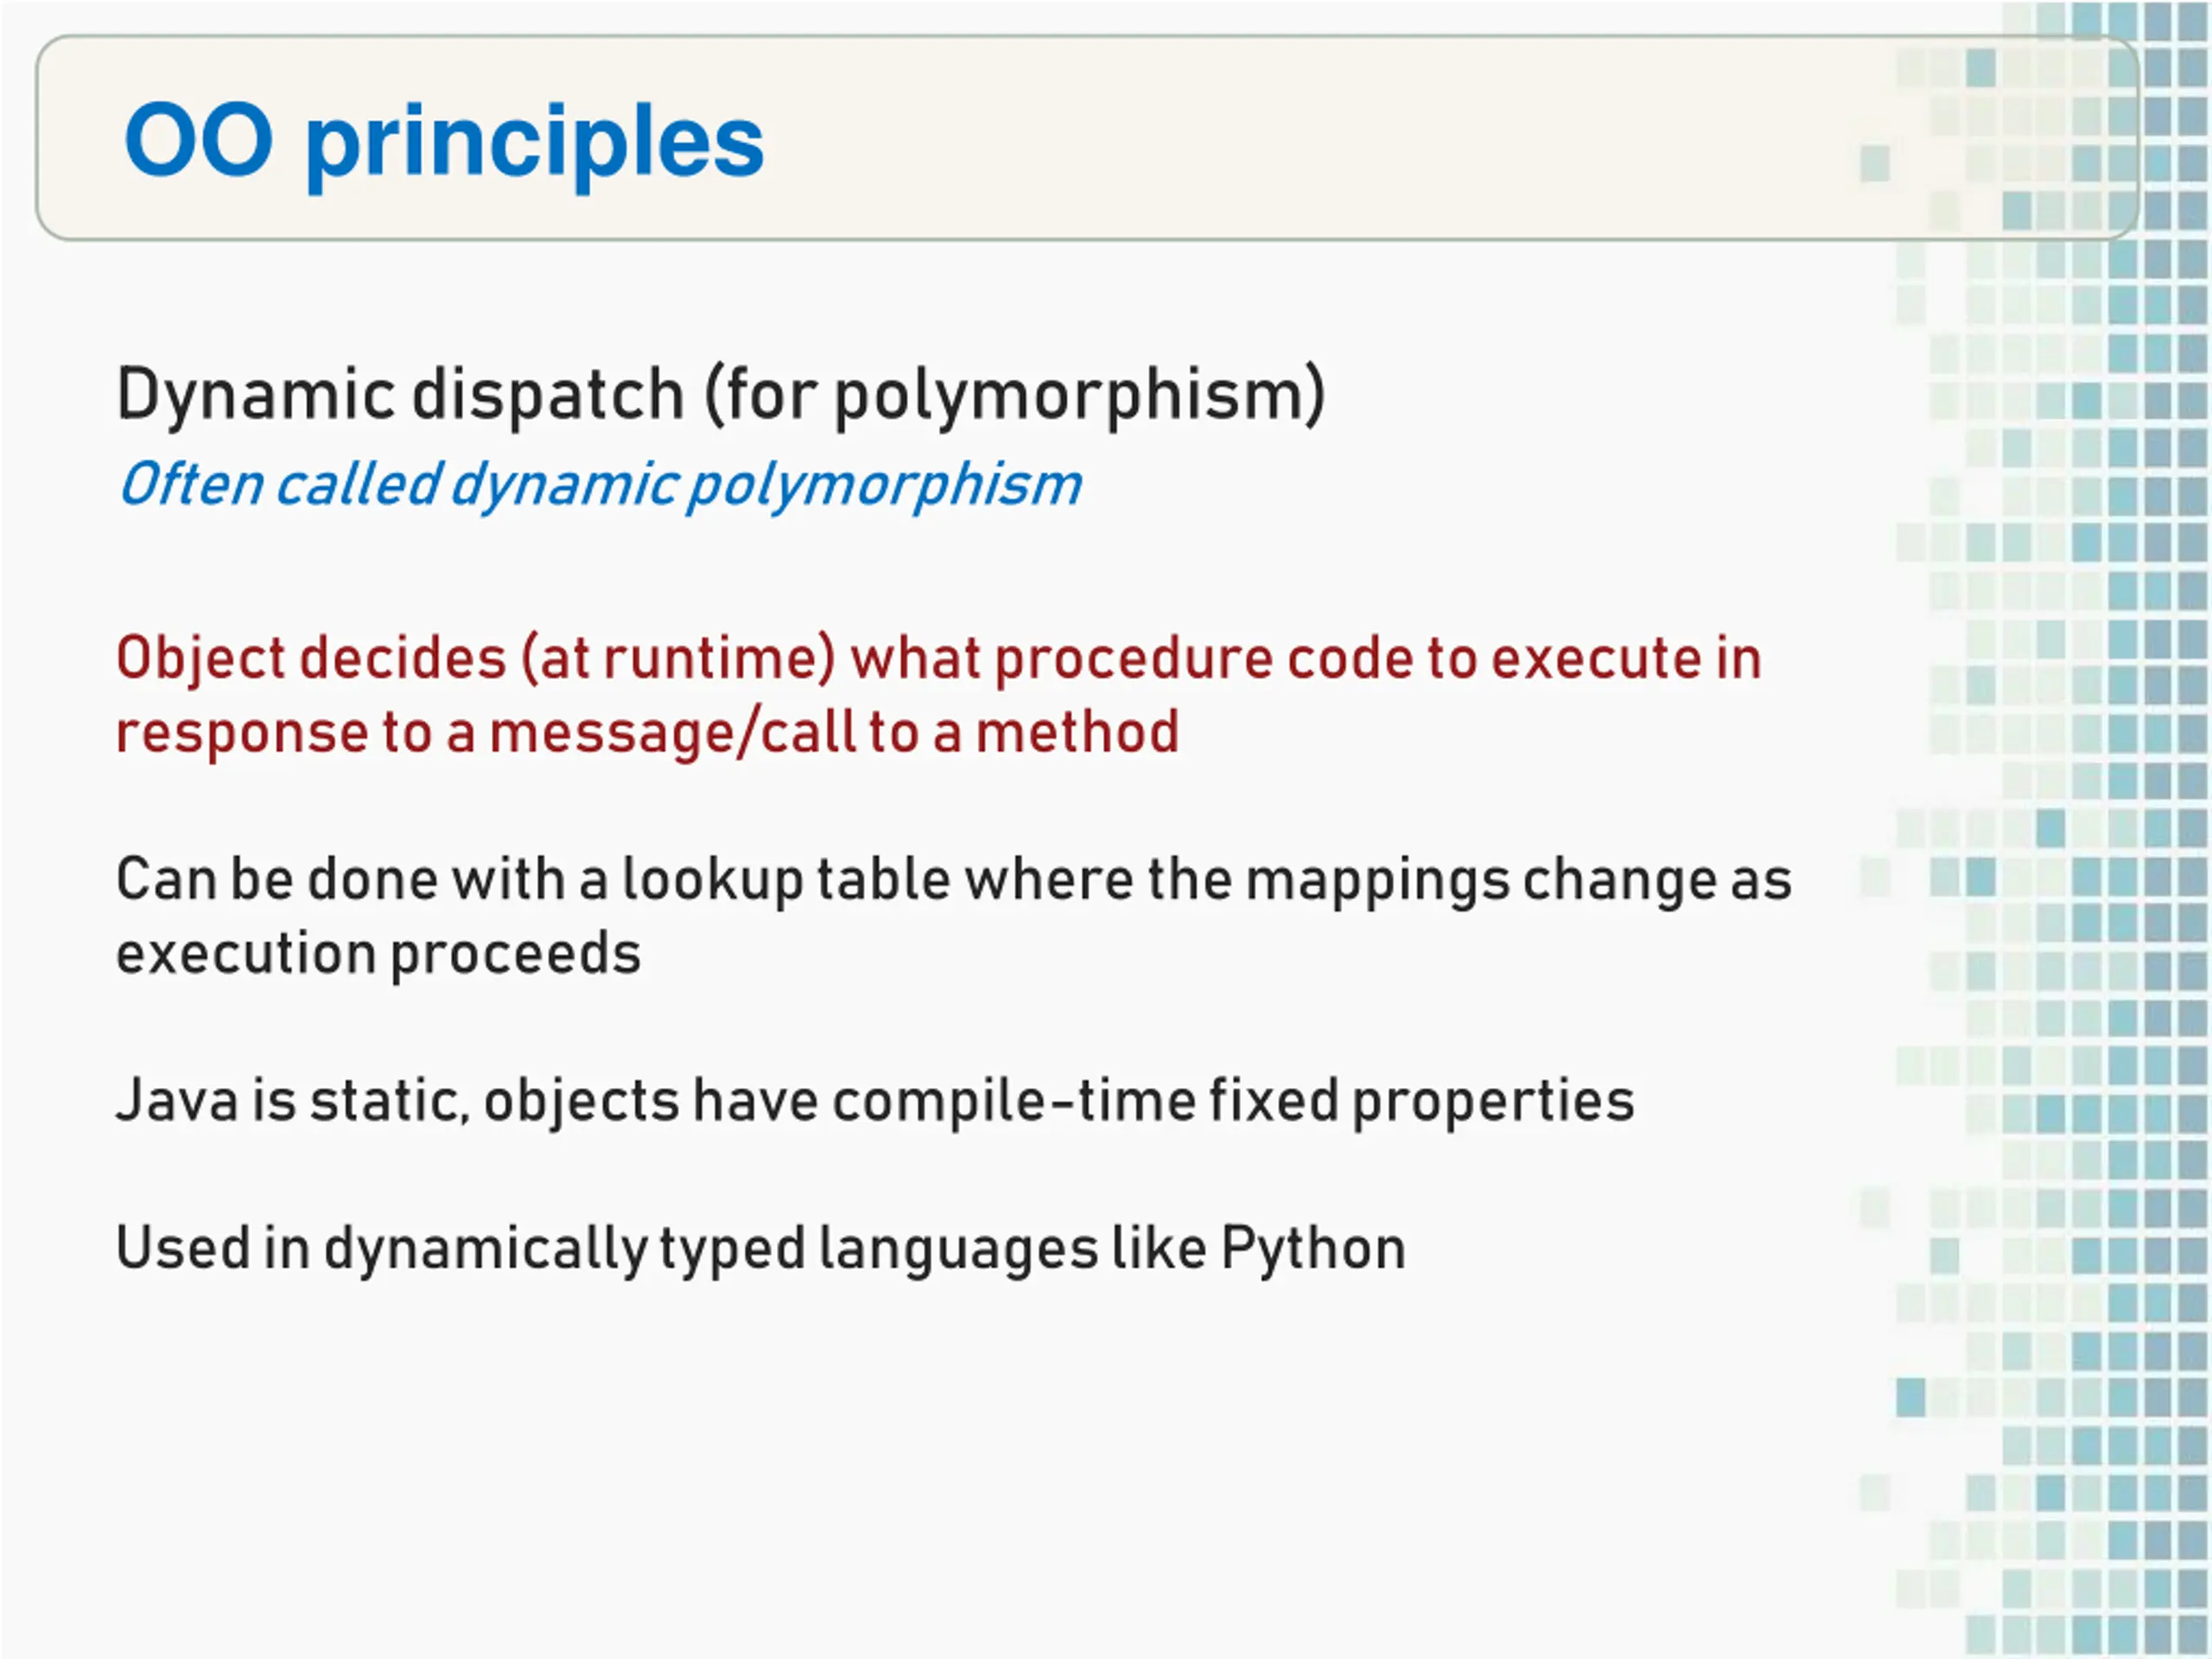Screen dimensions: 2212x1659
Task: Select the "Java is static" sentence
Action: (875, 1102)
